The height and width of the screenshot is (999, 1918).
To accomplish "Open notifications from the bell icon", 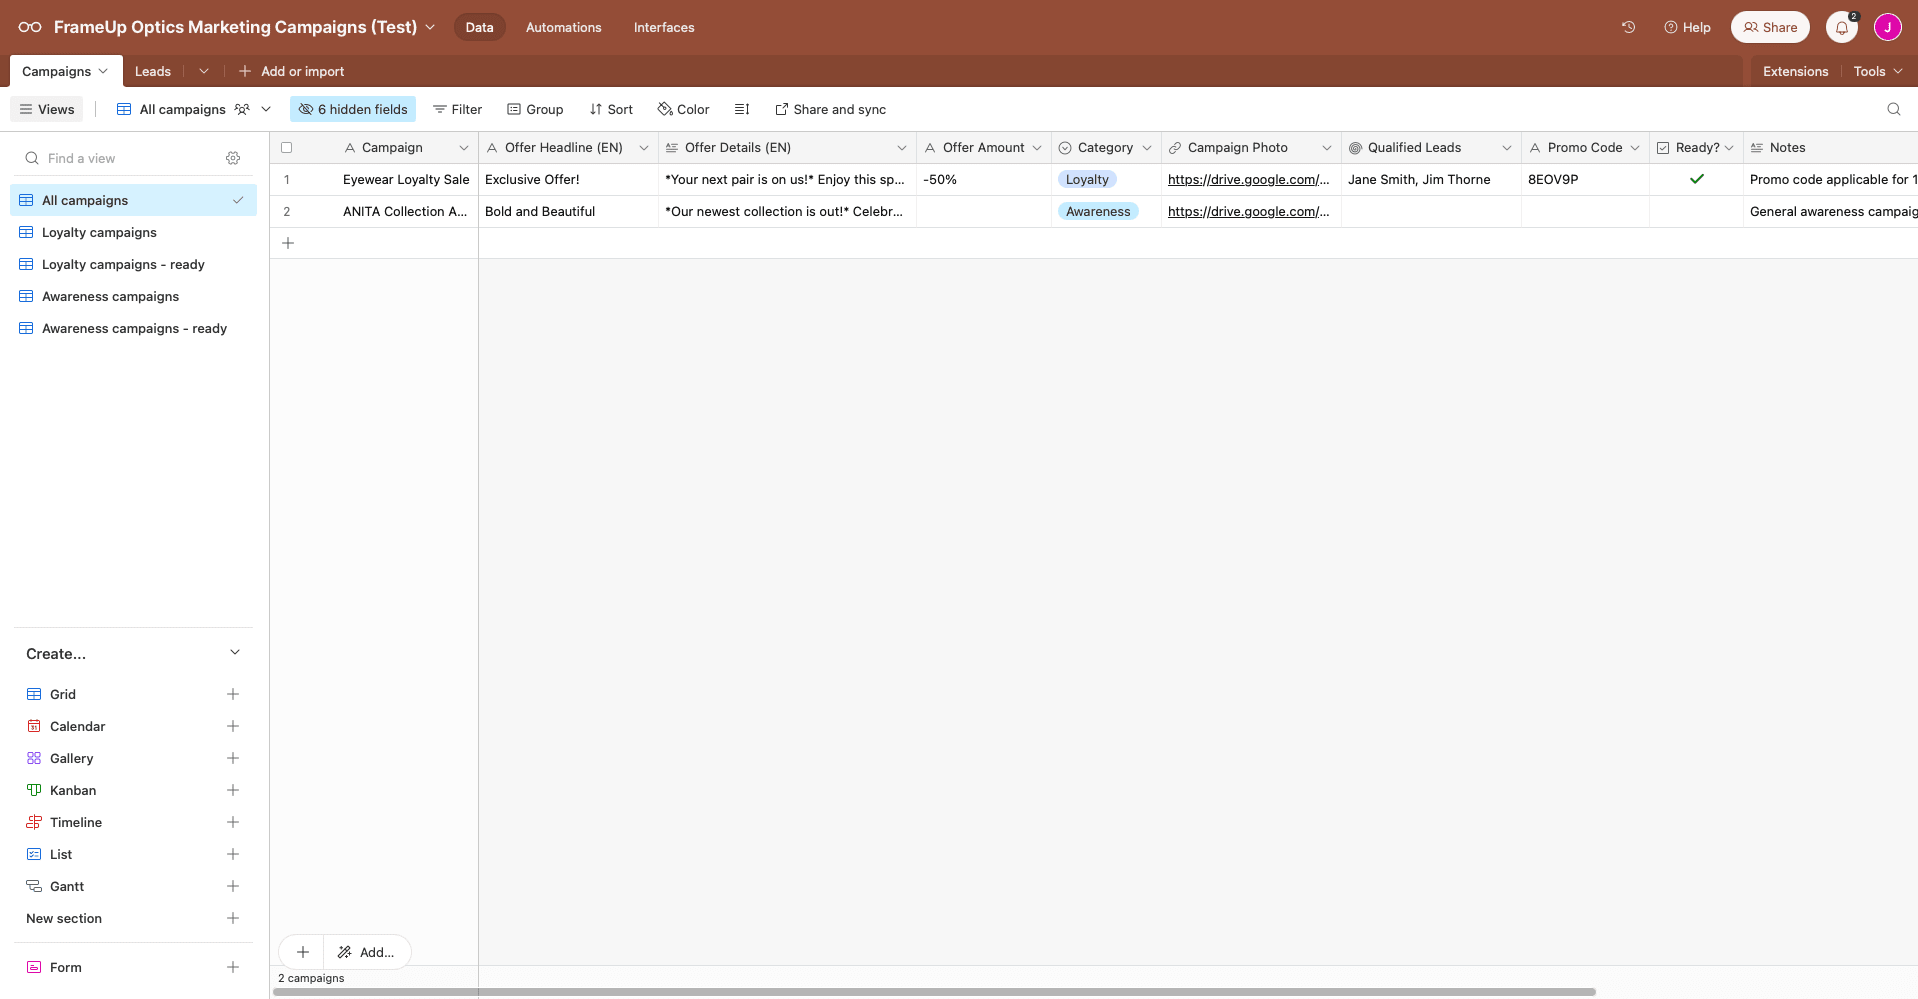I will pyautogui.click(x=1840, y=27).
